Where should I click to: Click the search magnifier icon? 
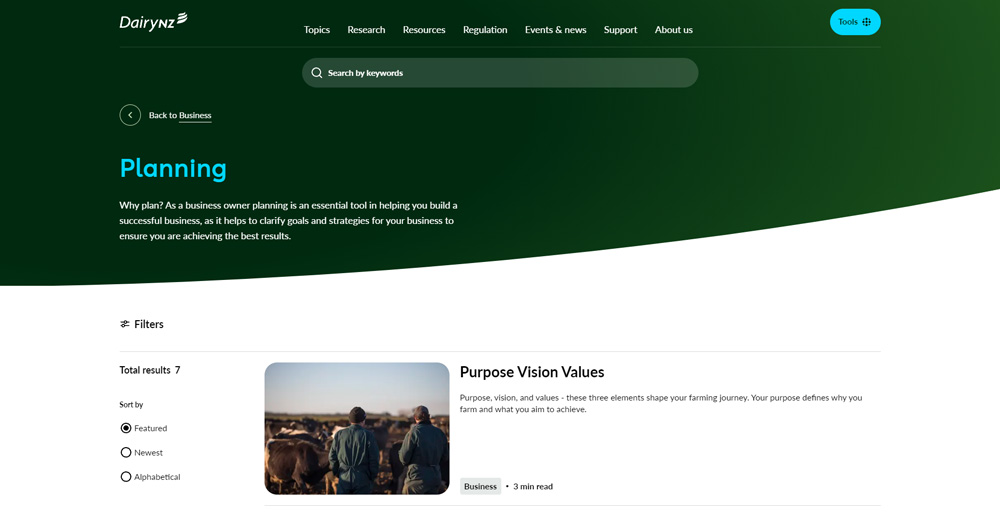pyautogui.click(x=316, y=73)
